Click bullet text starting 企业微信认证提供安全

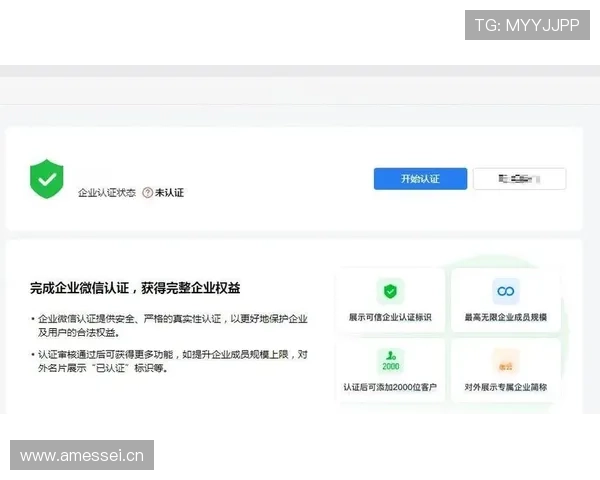click(x=172, y=326)
